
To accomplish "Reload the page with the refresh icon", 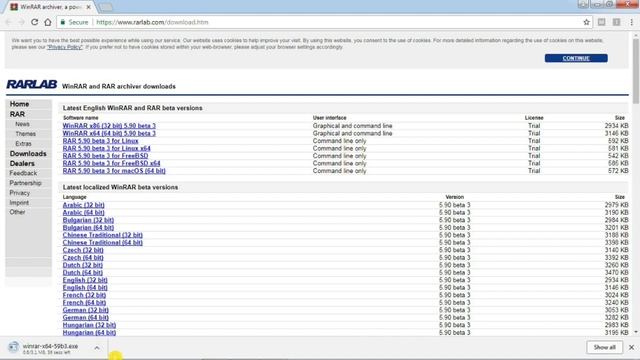I will tap(34, 22).
